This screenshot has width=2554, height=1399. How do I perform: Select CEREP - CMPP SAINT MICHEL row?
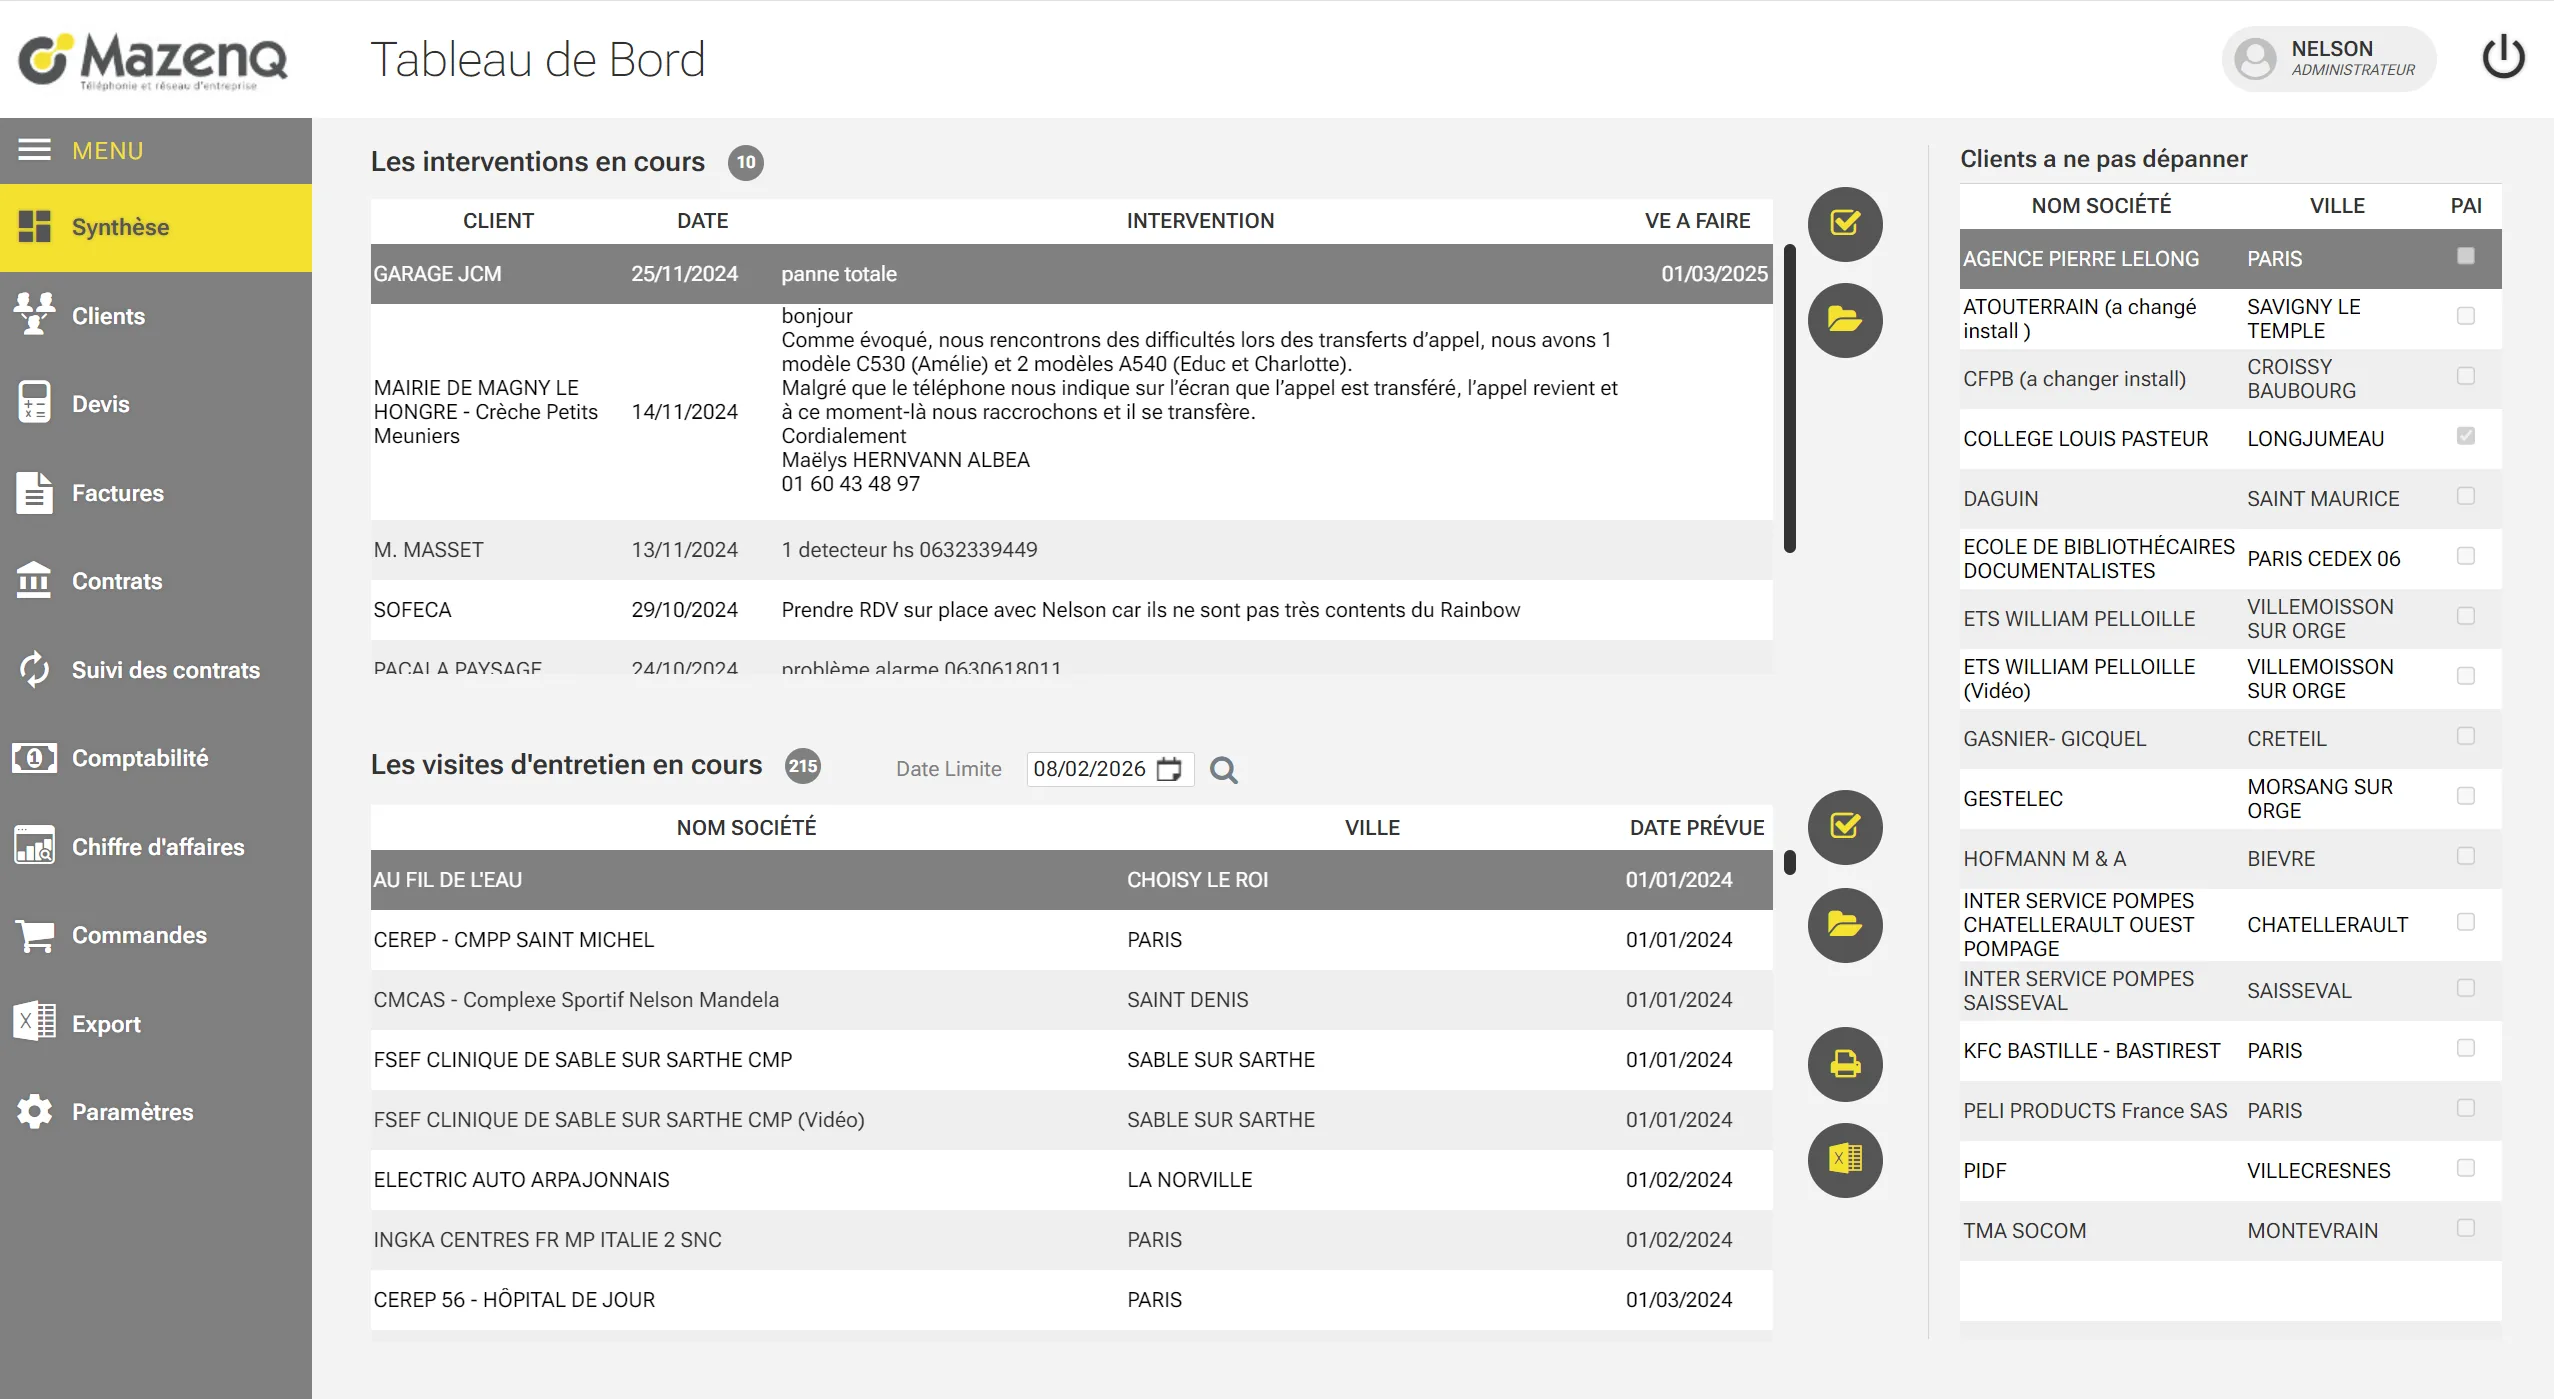[1071, 940]
